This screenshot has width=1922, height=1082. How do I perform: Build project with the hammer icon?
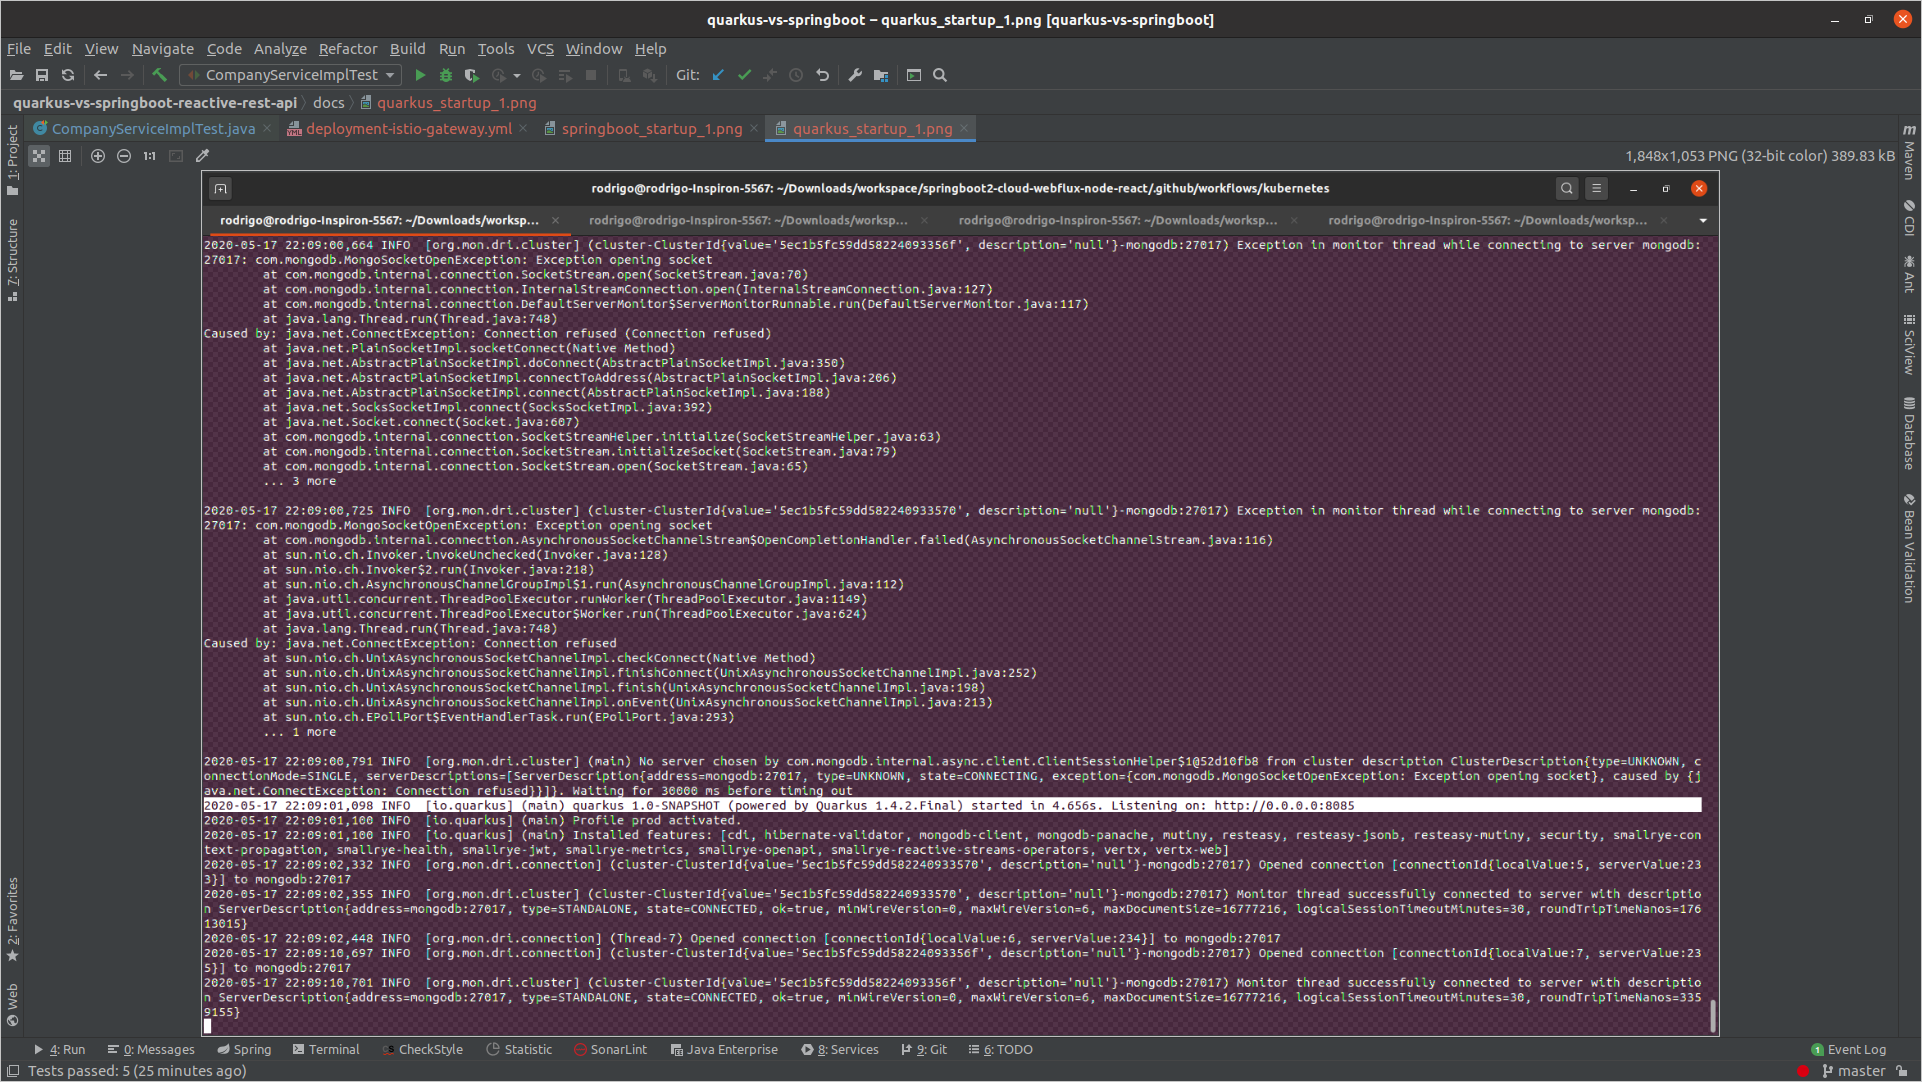click(x=159, y=75)
